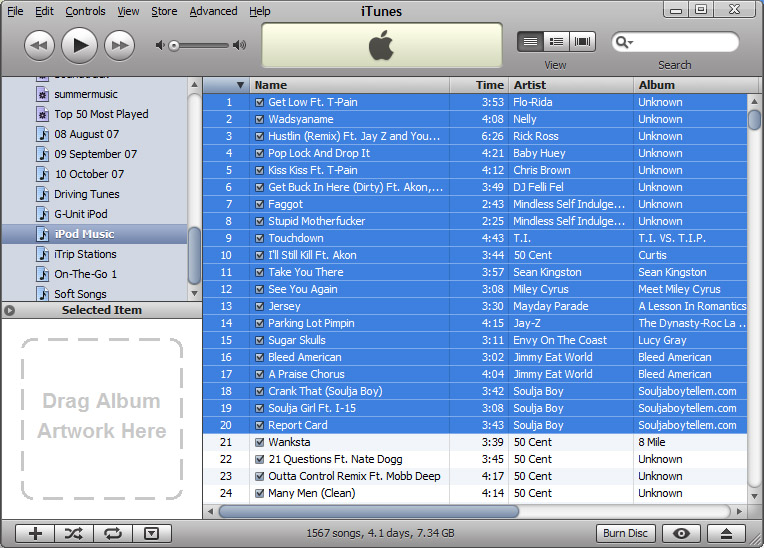Screen dimensions: 764x548
Task: Open the Store menu
Action: pyautogui.click(x=164, y=11)
